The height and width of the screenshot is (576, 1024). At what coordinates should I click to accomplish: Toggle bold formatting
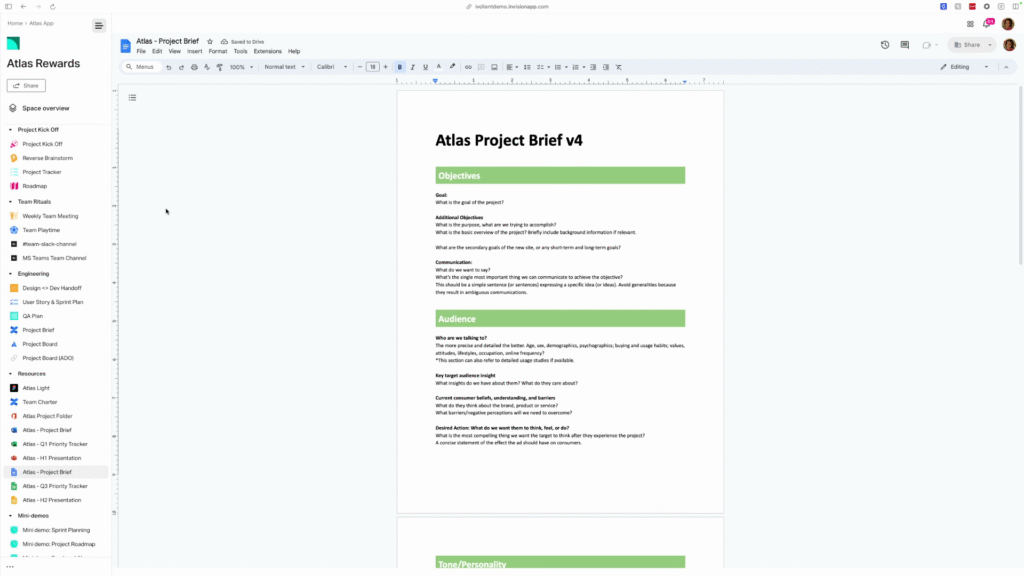[x=400, y=67]
